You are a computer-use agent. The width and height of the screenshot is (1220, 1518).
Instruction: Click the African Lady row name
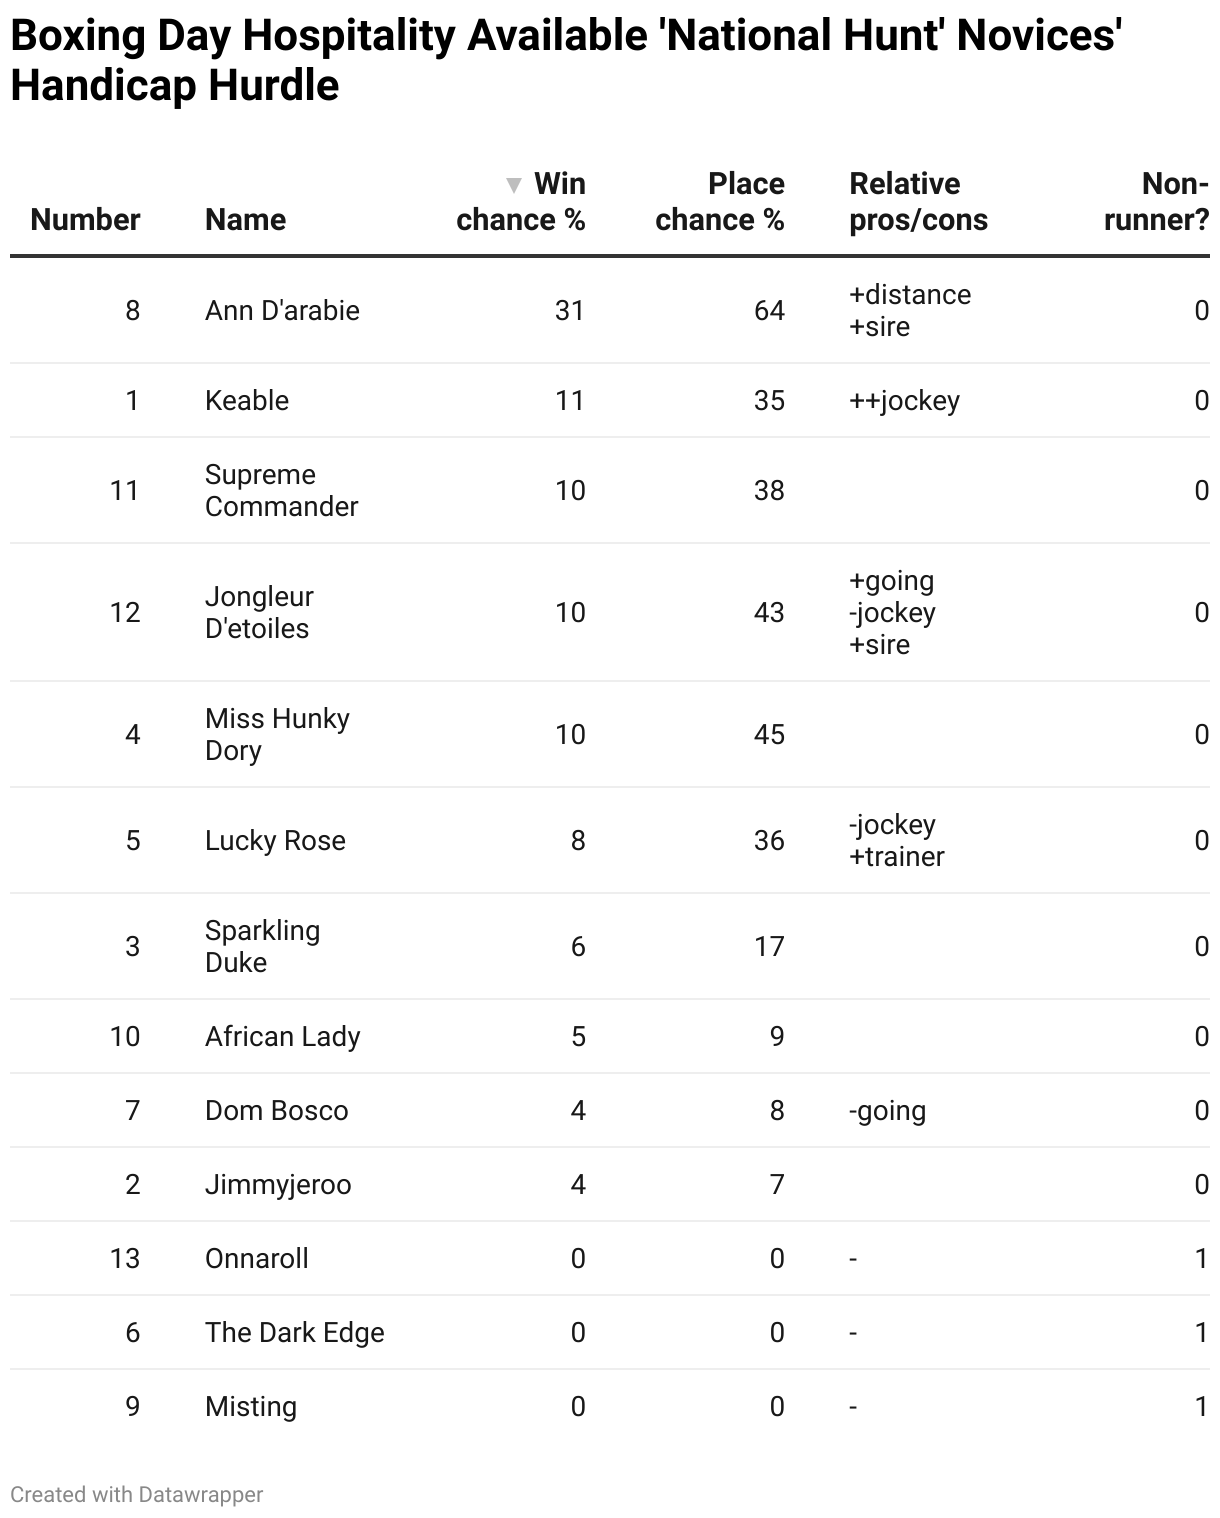(282, 1037)
